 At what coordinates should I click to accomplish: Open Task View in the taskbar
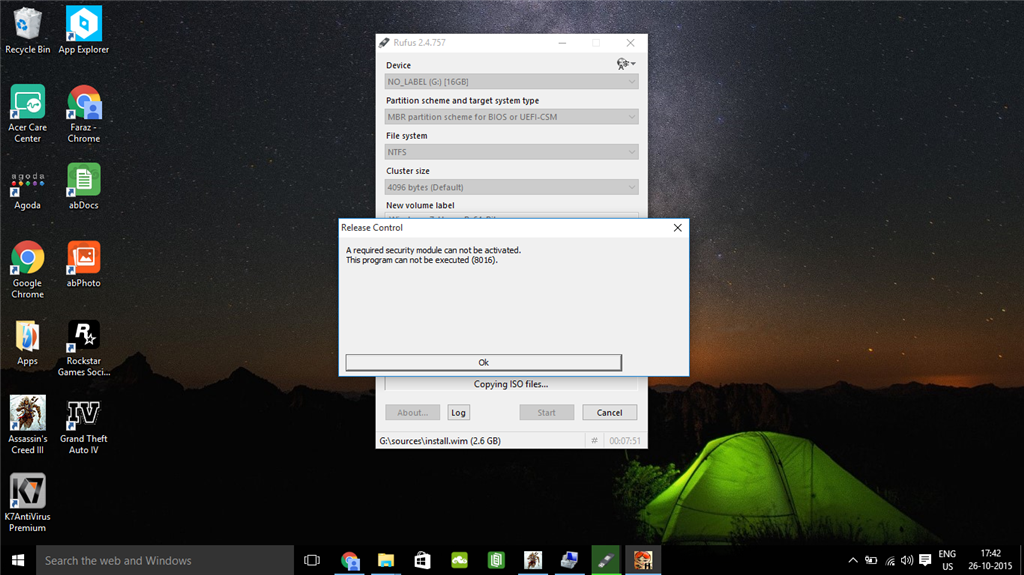pos(312,561)
